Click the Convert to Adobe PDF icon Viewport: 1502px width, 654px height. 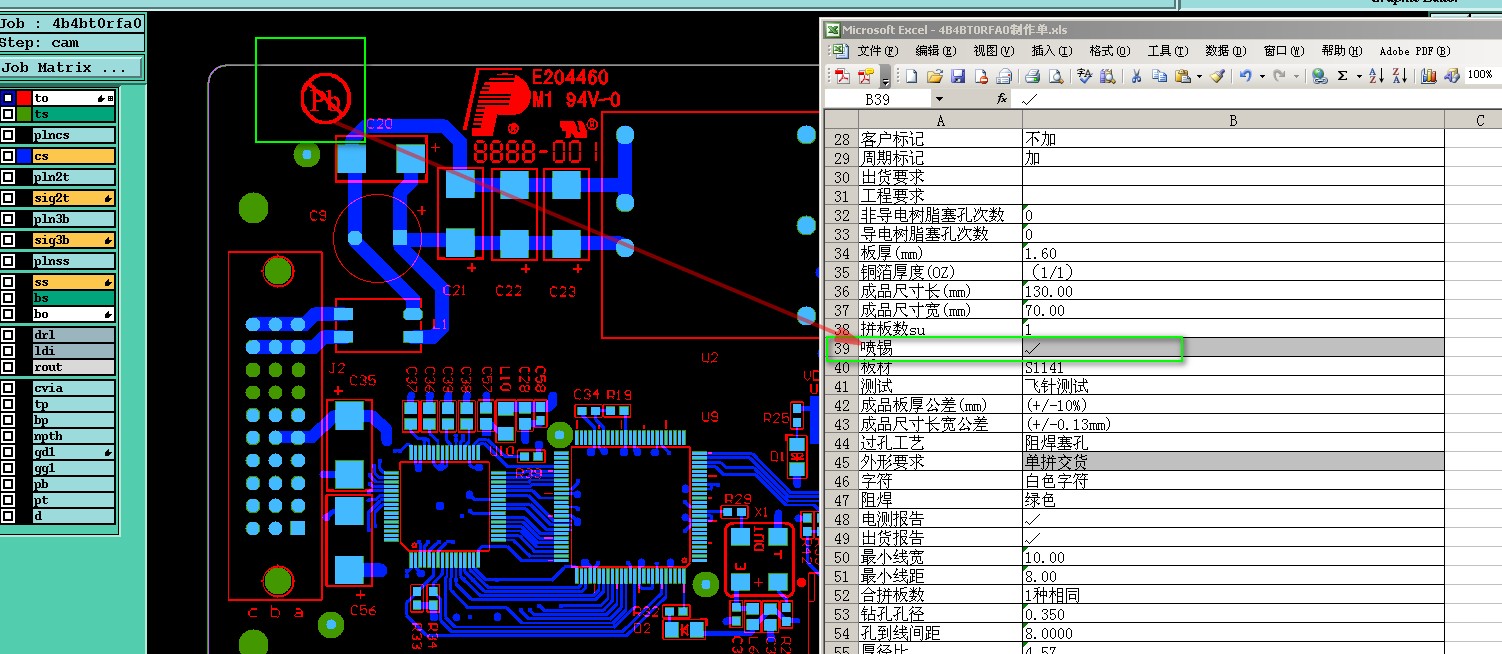(842, 76)
